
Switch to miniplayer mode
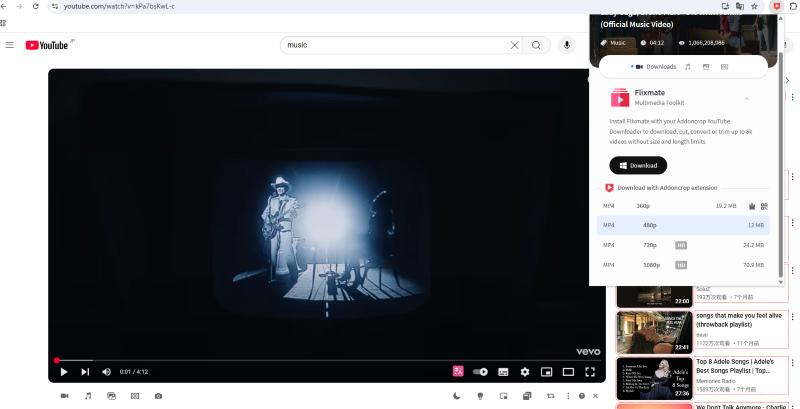pos(546,372)
